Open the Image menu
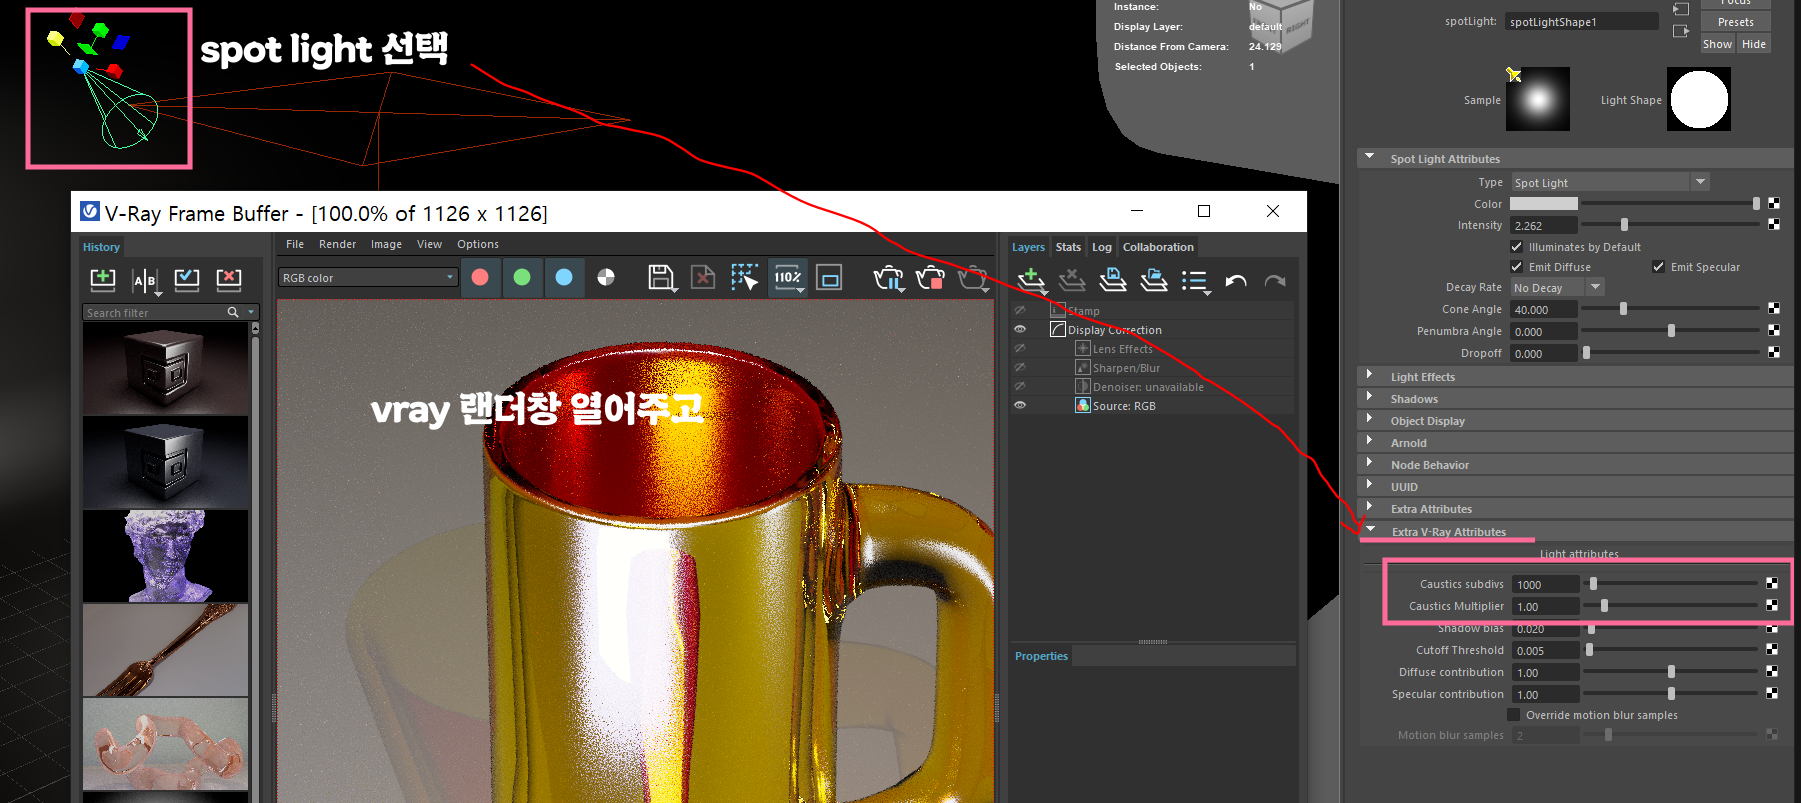 [x=386, y=244]
